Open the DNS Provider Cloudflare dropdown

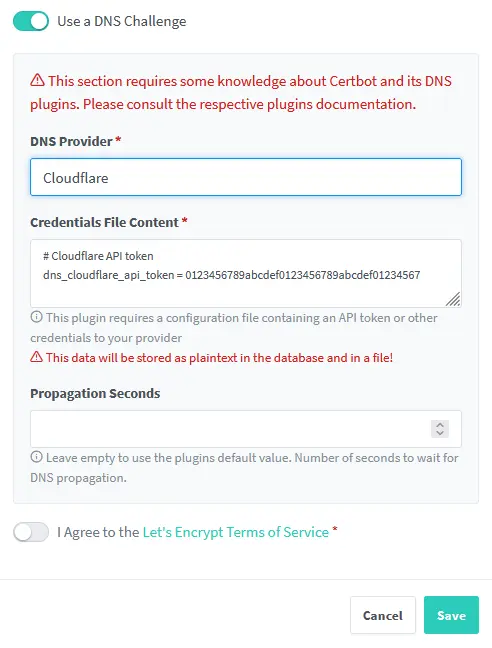pos(246,177)
